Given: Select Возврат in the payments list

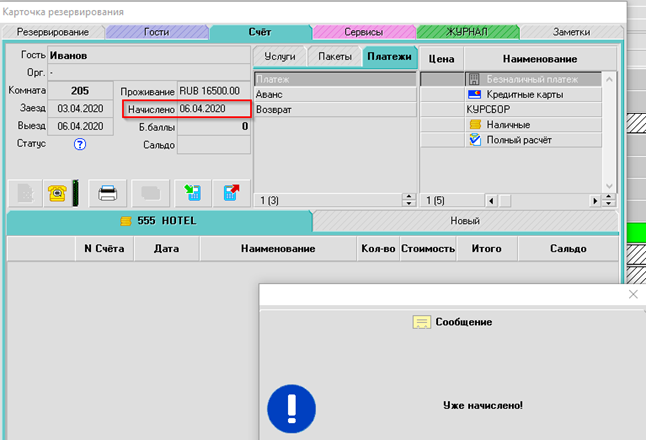Looking at the screenshot, I should [x=333, y=109].
